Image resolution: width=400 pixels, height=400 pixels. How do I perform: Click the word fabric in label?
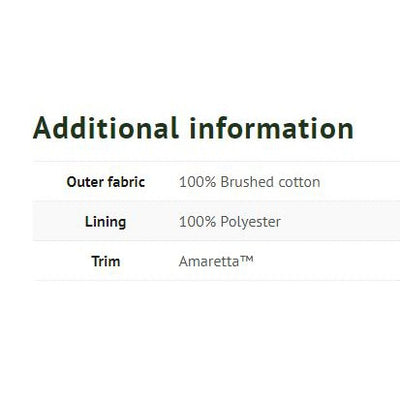point(126,182)
